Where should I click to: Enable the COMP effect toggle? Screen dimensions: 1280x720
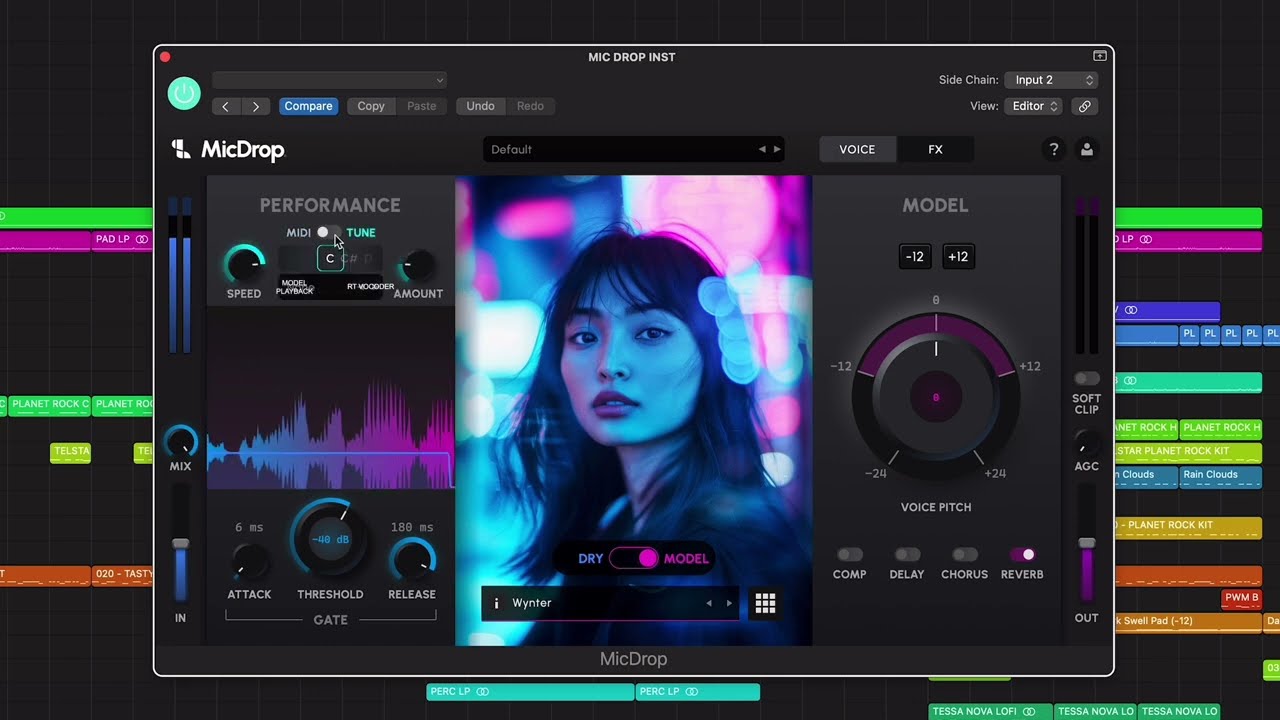(849, 554)
